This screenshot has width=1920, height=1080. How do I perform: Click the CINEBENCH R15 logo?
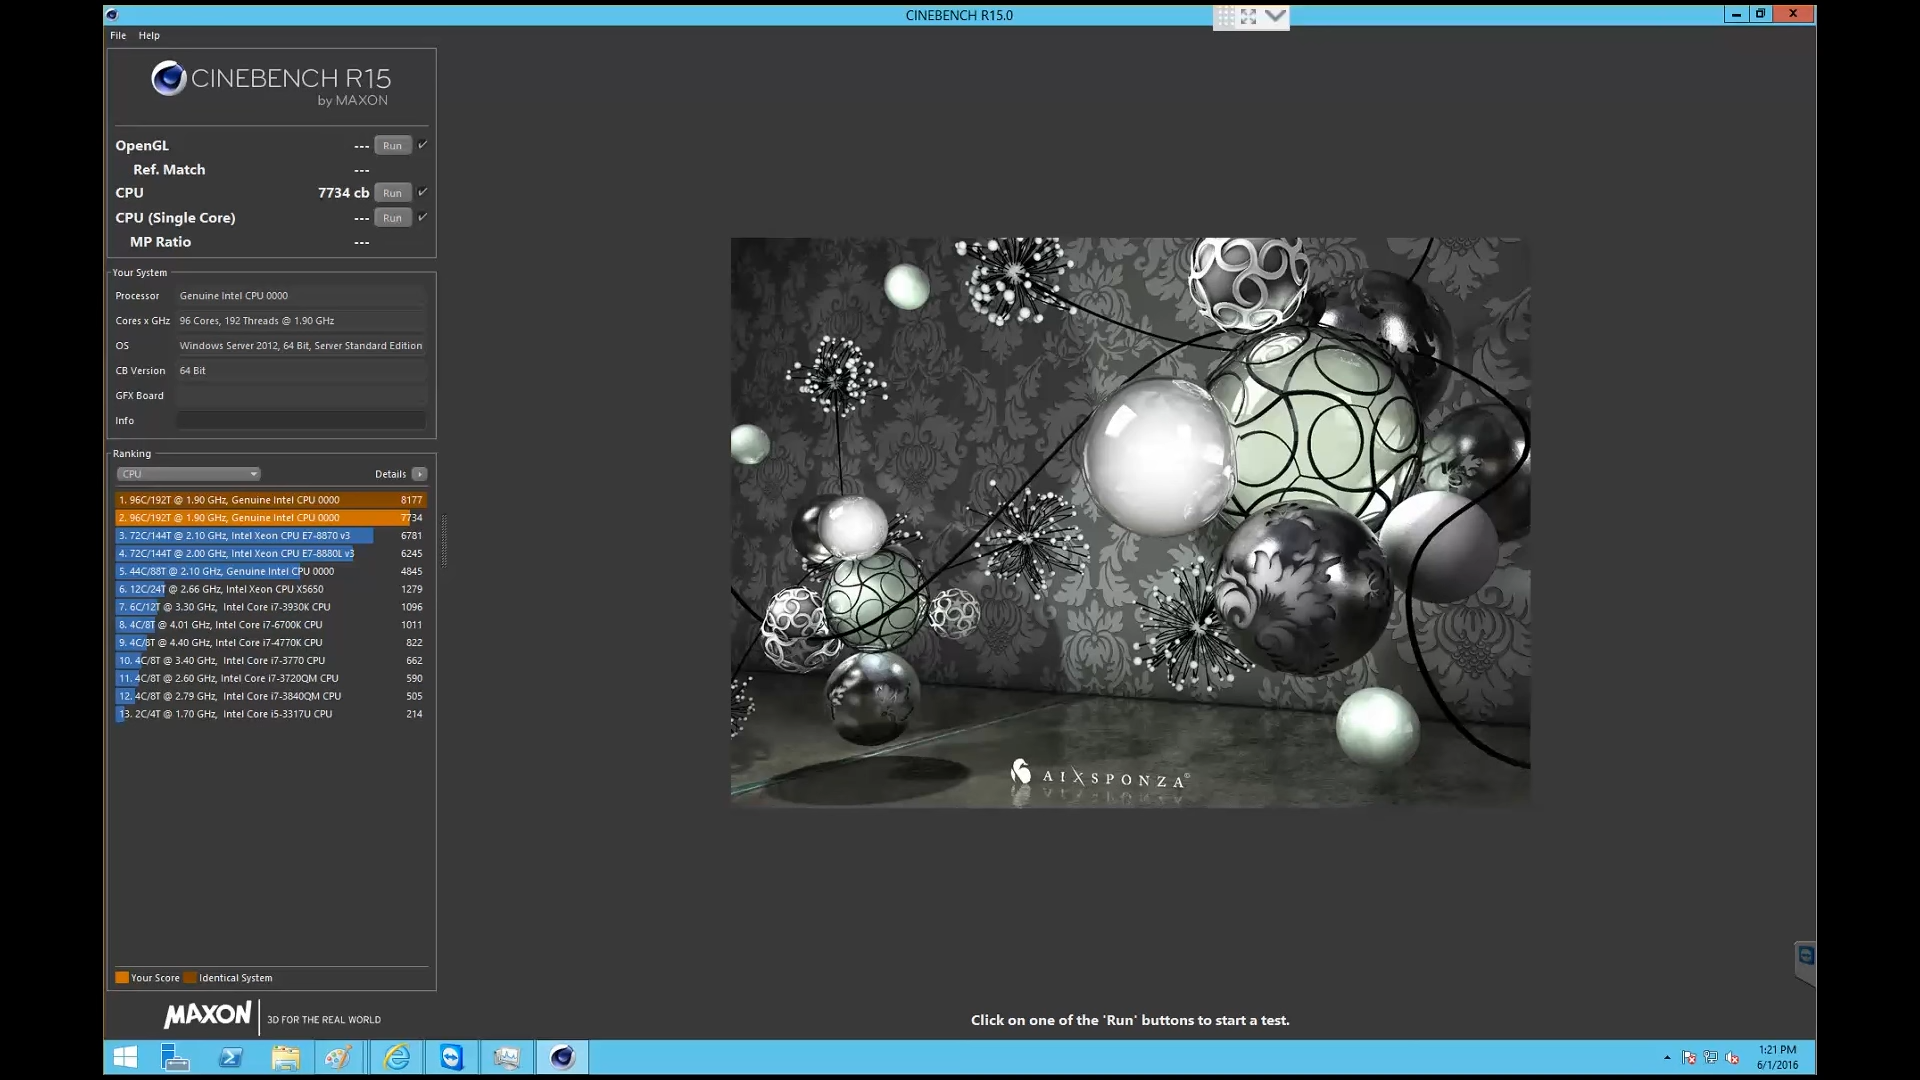click(271, 83)
